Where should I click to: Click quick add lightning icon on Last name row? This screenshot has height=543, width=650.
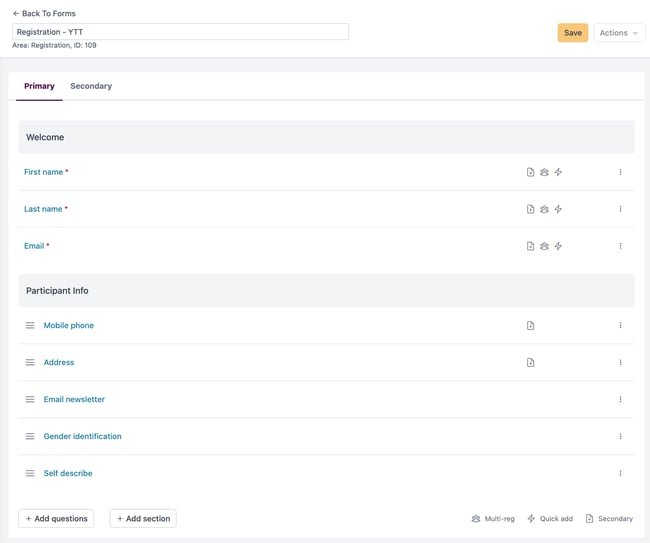click(x=558, y=209)
